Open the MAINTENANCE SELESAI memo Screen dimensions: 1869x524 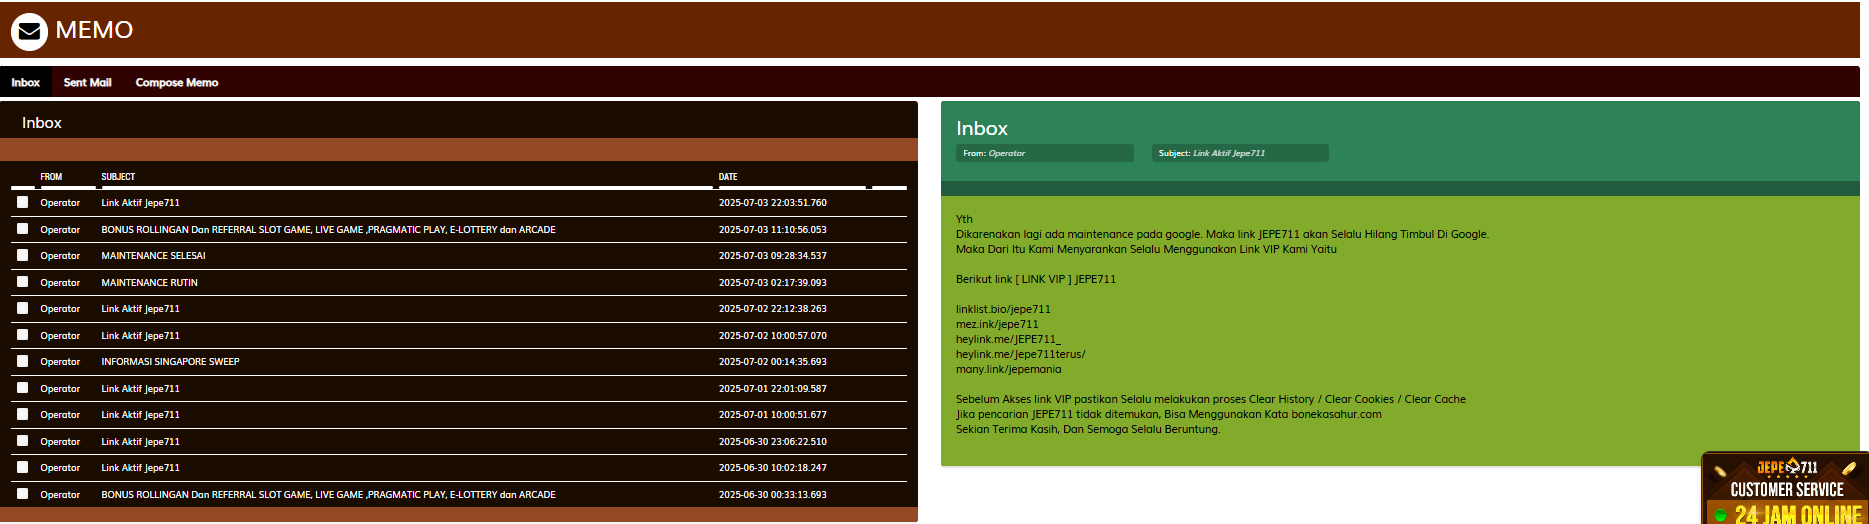[153, 256]
